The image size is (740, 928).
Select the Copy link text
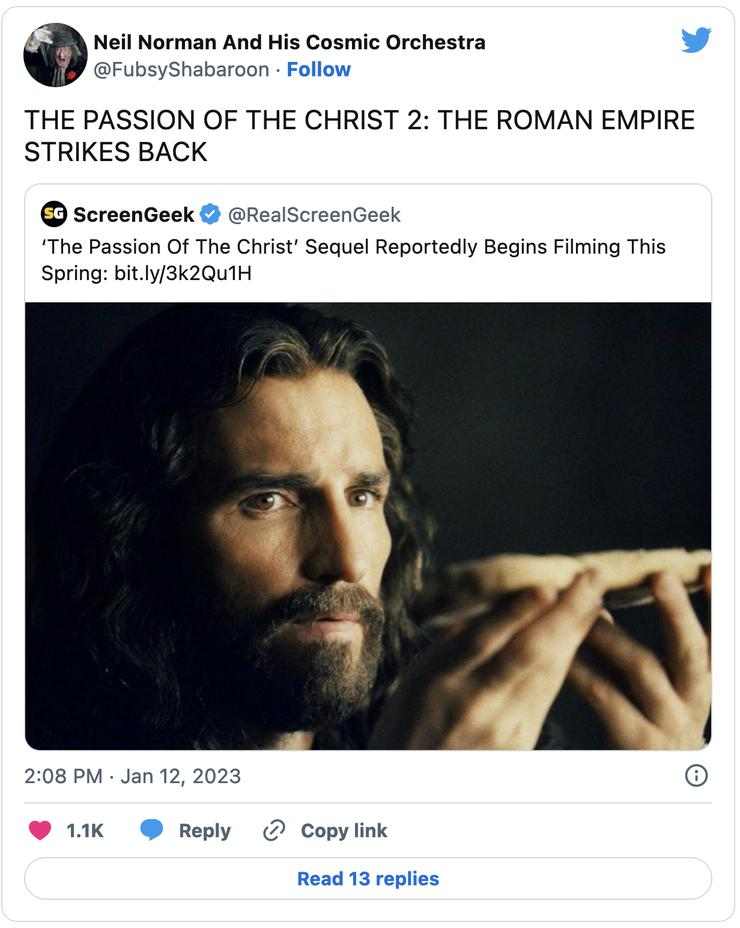click(343, 830)
